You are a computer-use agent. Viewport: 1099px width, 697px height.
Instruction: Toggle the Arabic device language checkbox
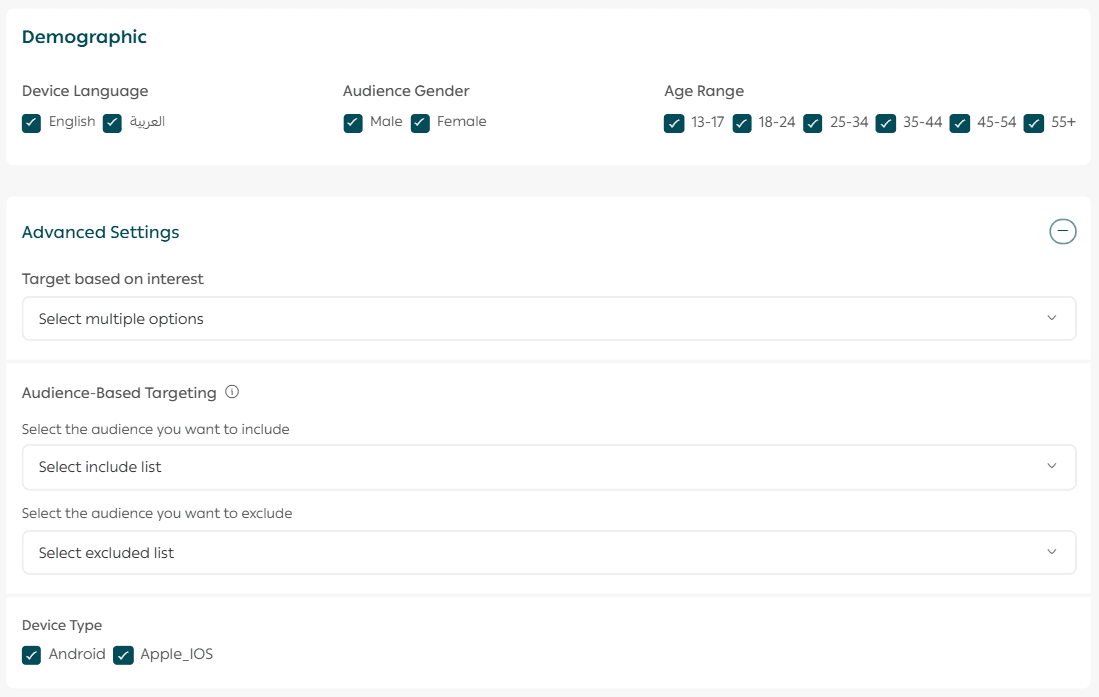(x=113, y=123)
